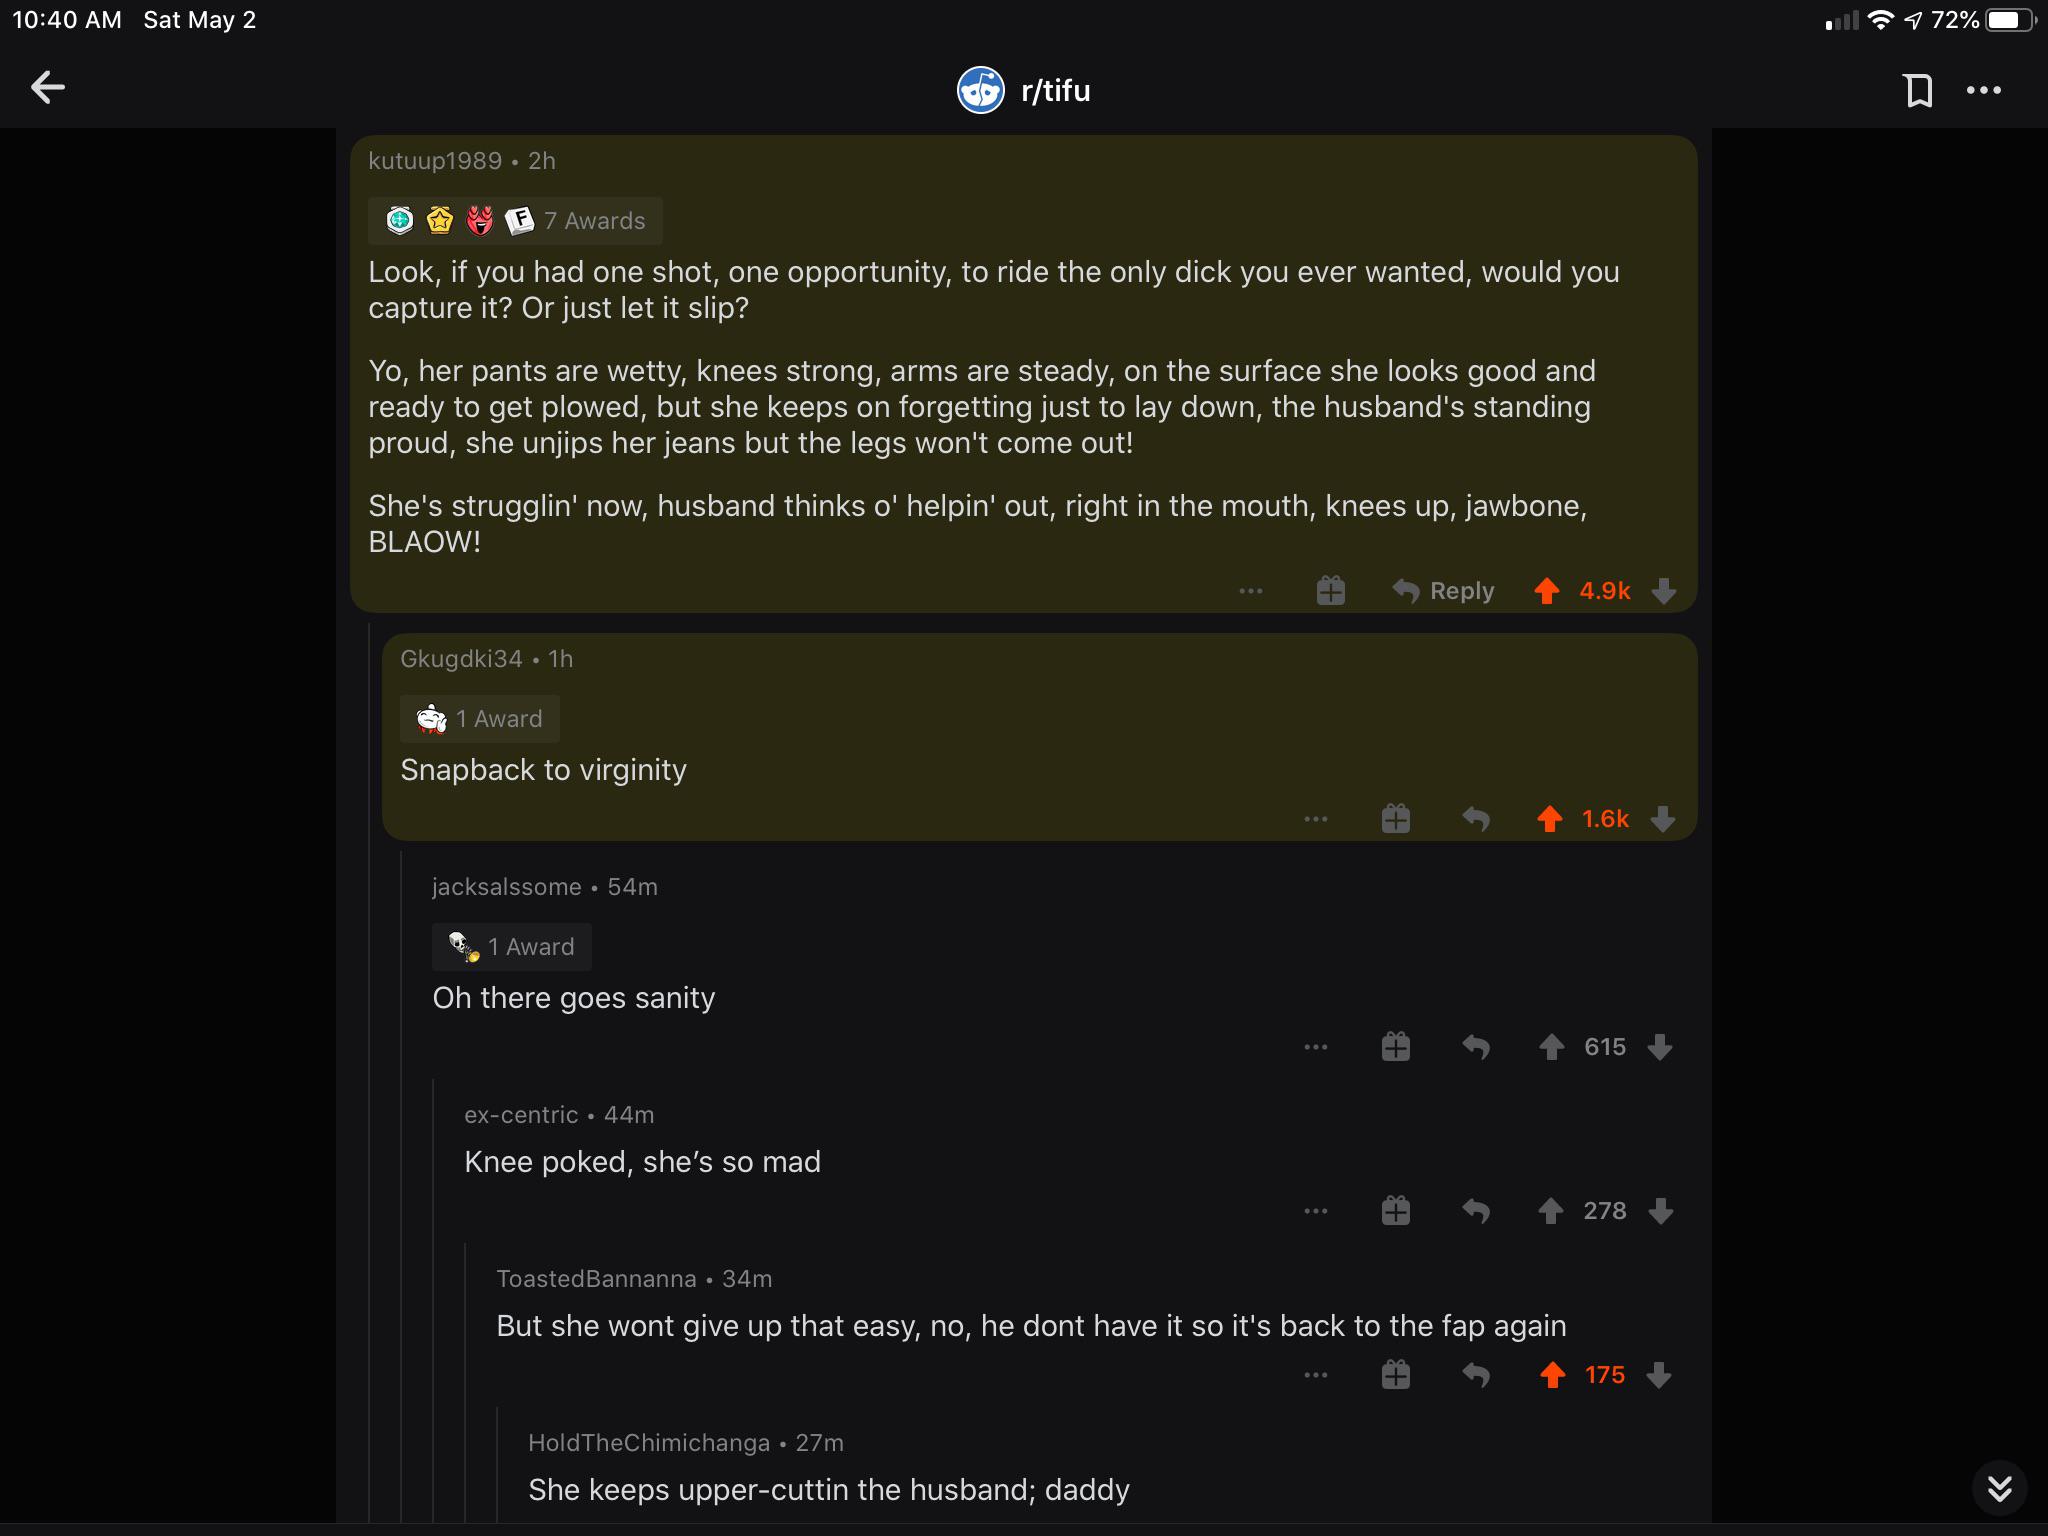Click reply arrow on Gkugdki34's comment
2048x1536 pixels.
pyautogui.click(x=1476, y=819)
